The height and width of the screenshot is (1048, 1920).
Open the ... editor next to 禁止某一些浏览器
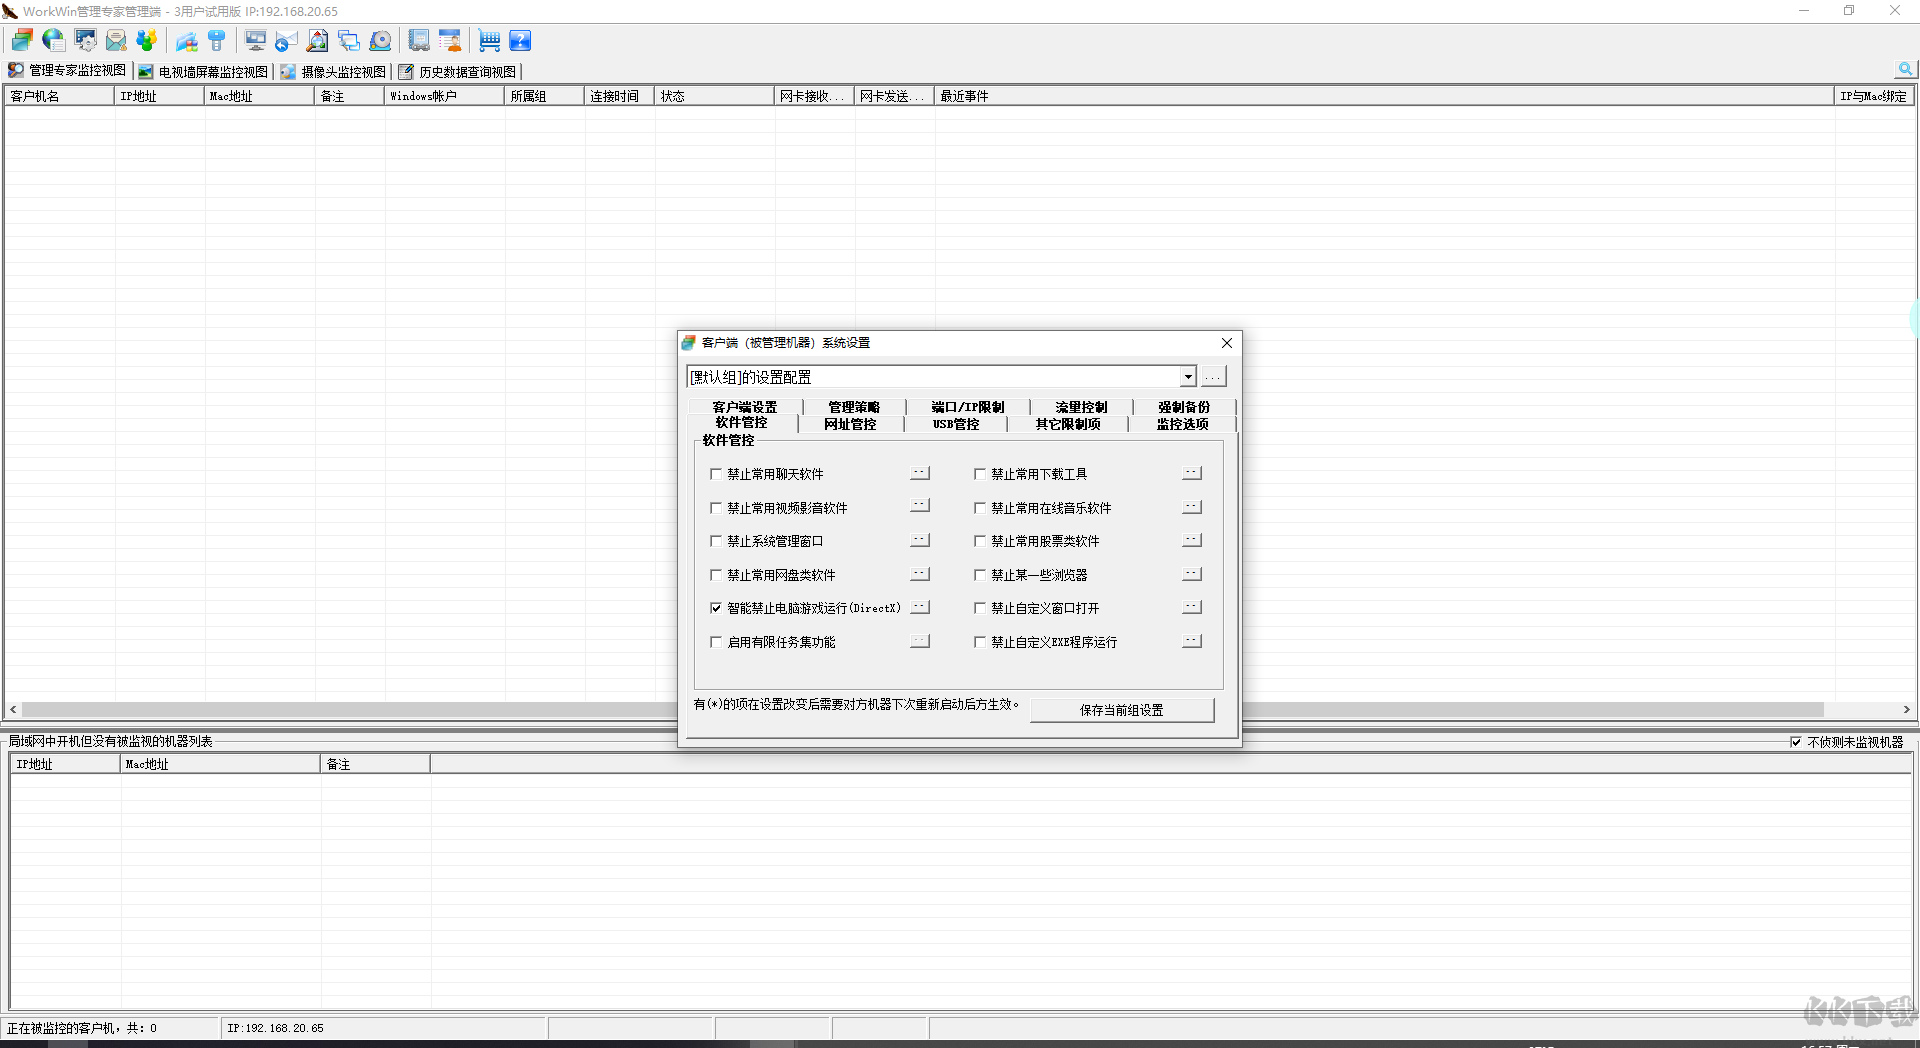click(1191, 574)
